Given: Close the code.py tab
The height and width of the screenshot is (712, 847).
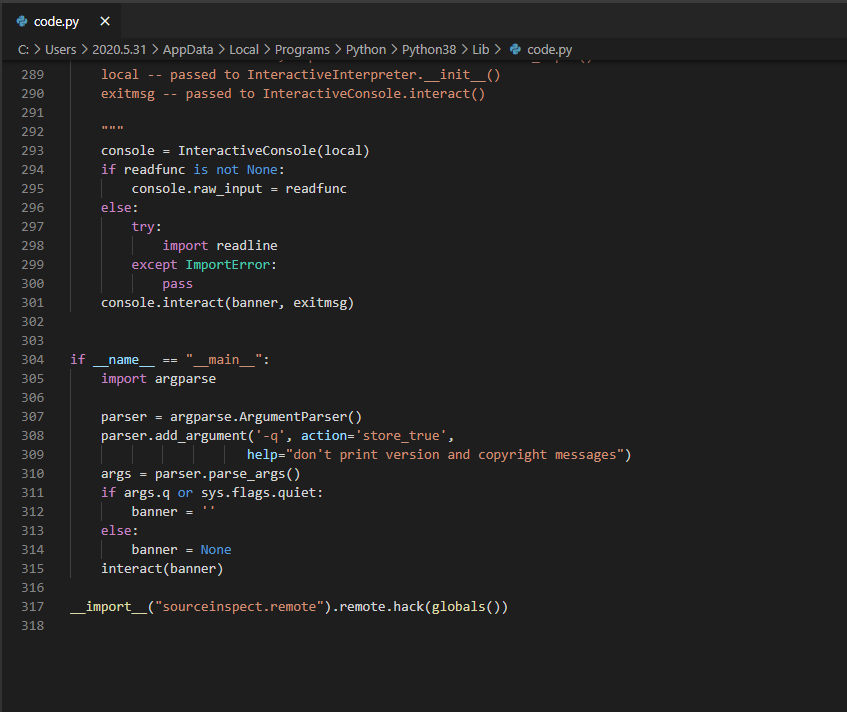Looking at the screenshot, I should 105,21.
